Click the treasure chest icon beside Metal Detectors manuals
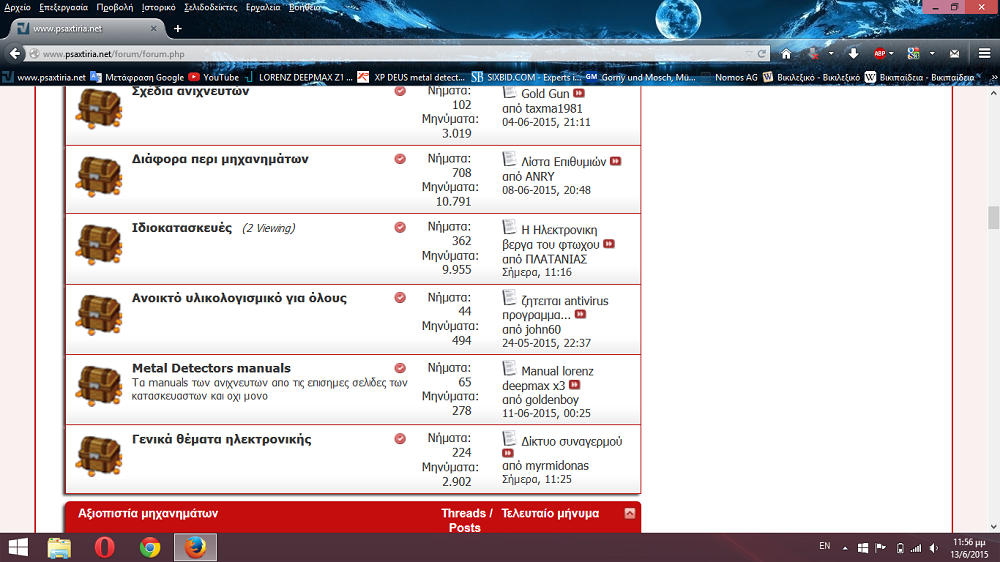Image resolution: width=1000 pixels, height=562 pixels. point(99,381)
